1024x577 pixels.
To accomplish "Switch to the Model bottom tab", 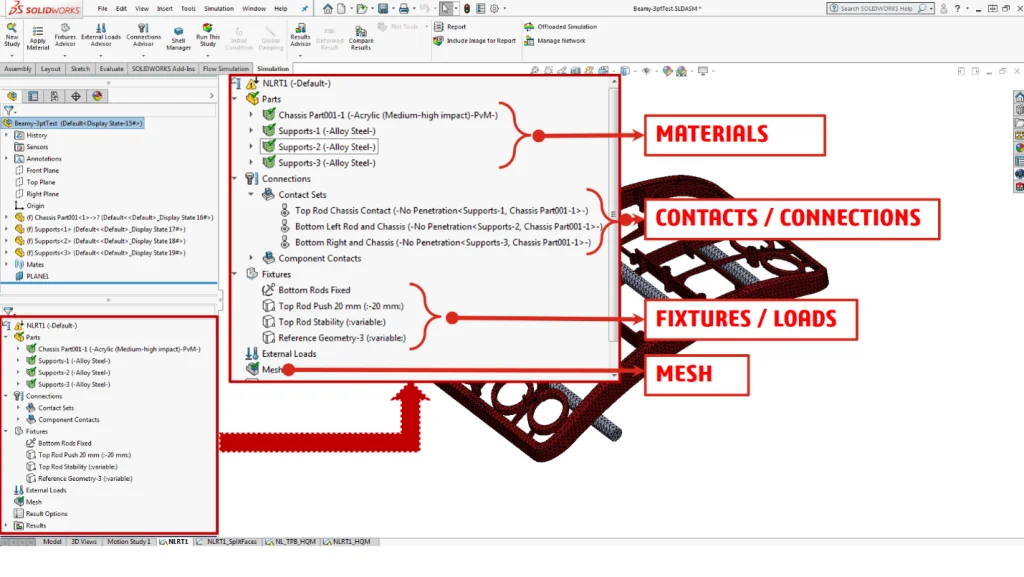I will tap(52, 542).
